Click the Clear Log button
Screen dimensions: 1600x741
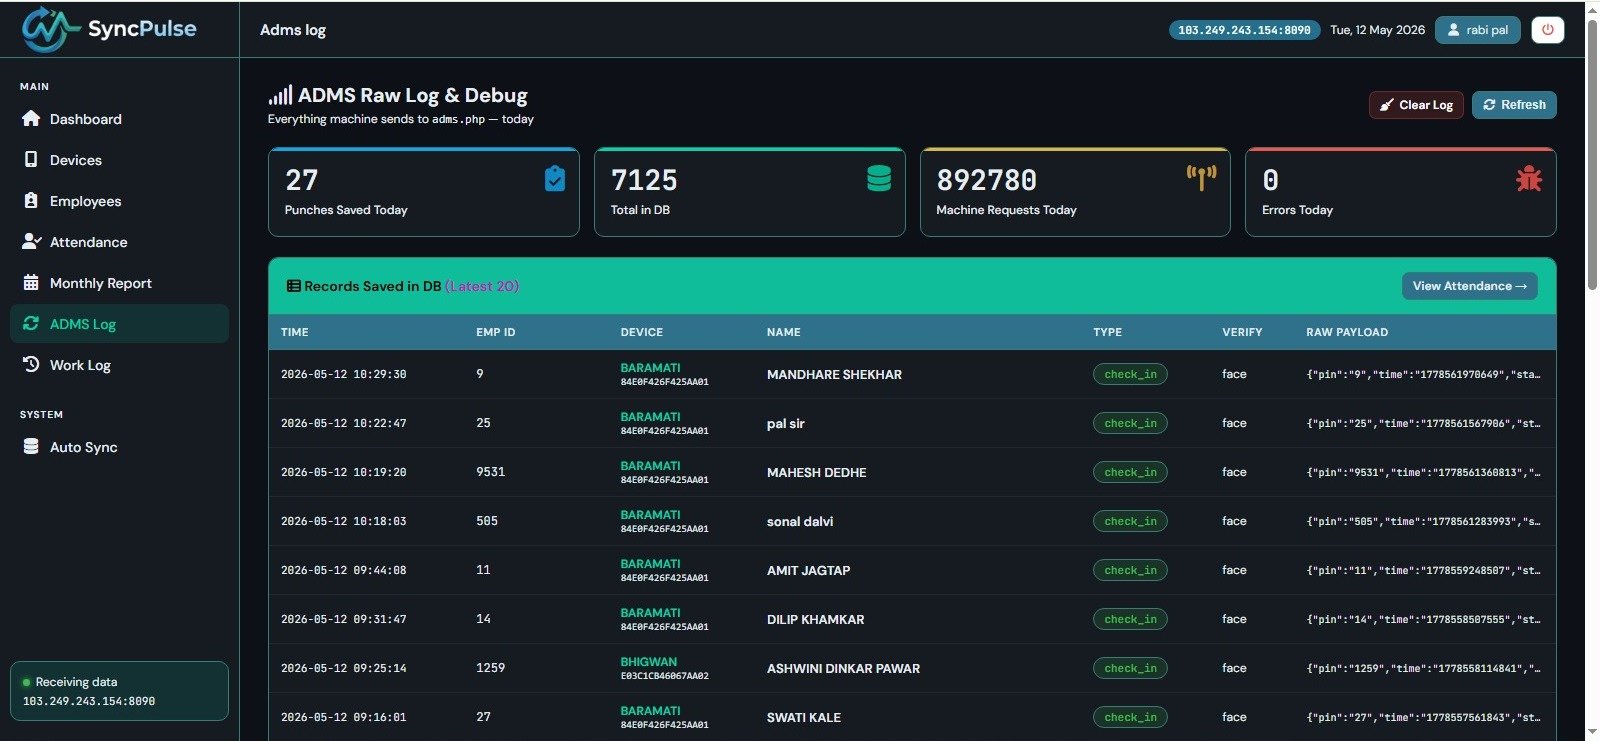tap(1416, 105)
